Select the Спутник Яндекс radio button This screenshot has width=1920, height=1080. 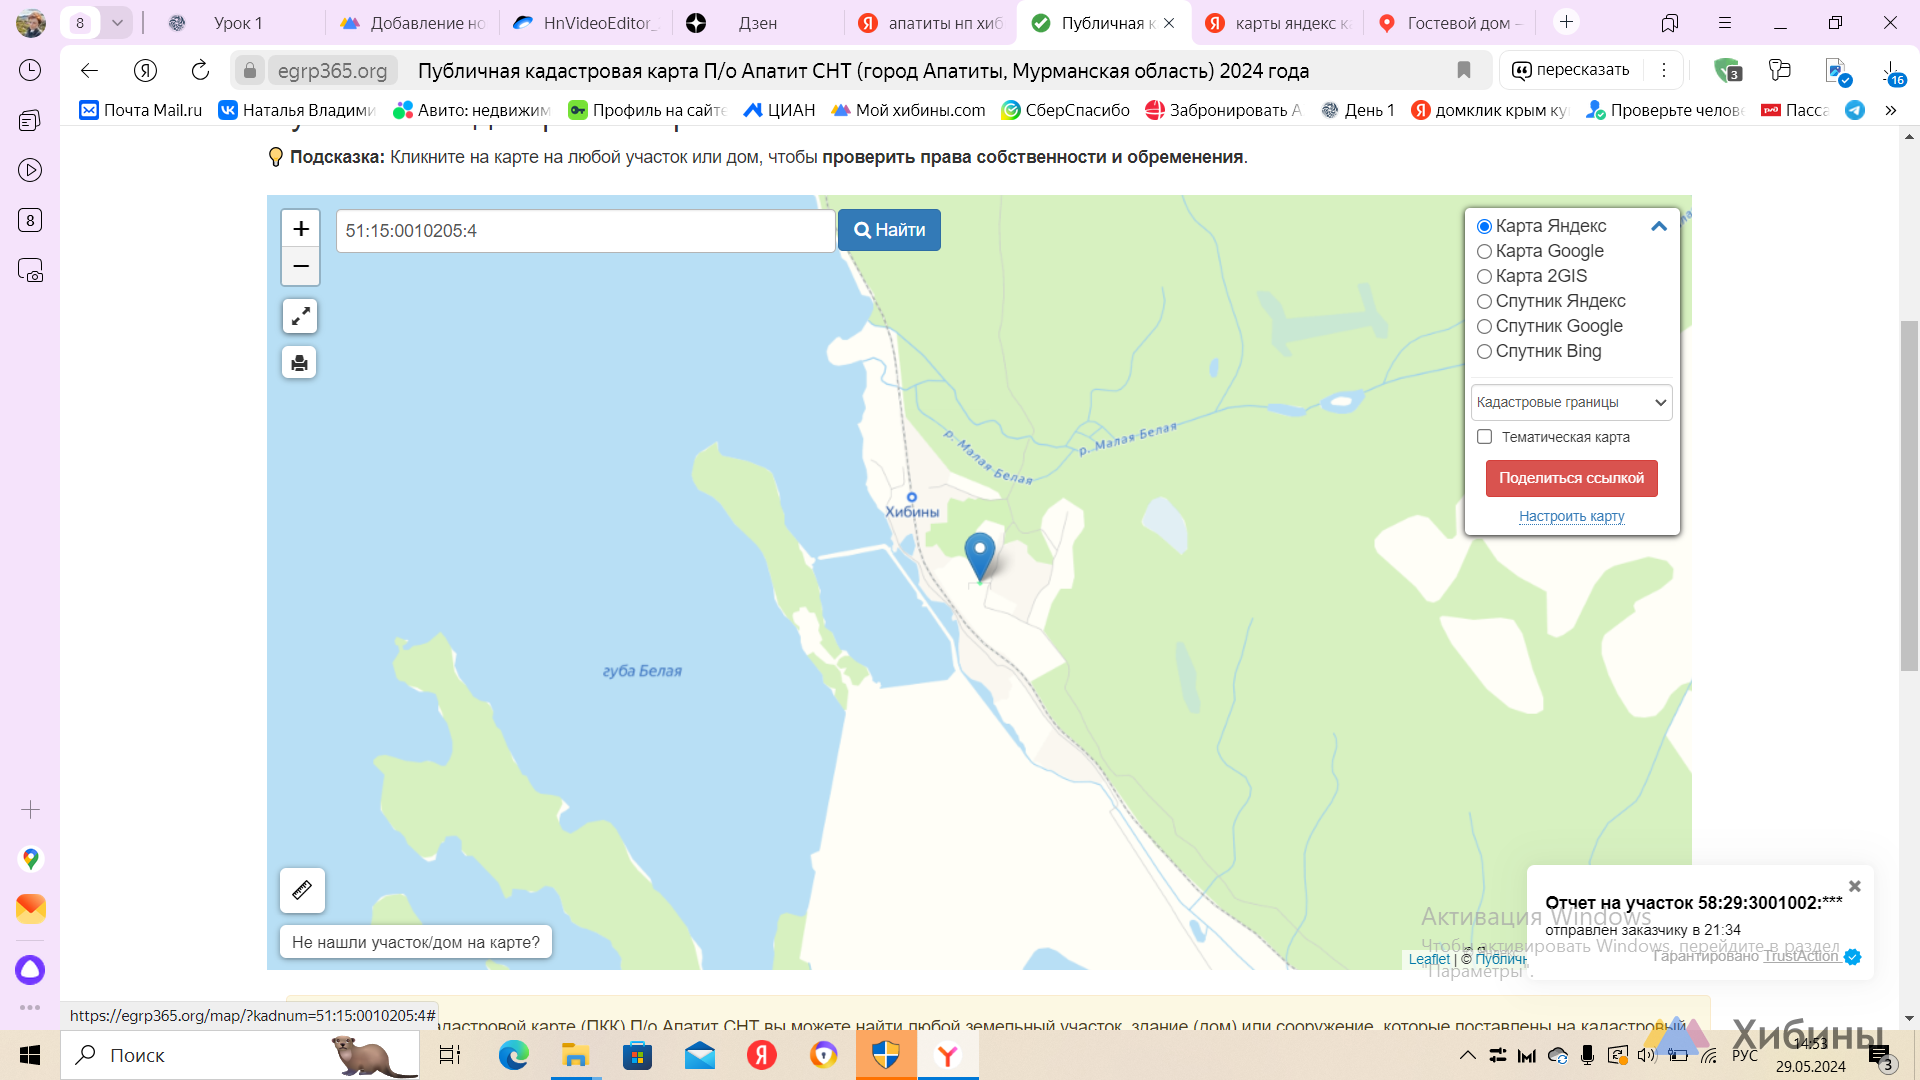coord(1484,301)
